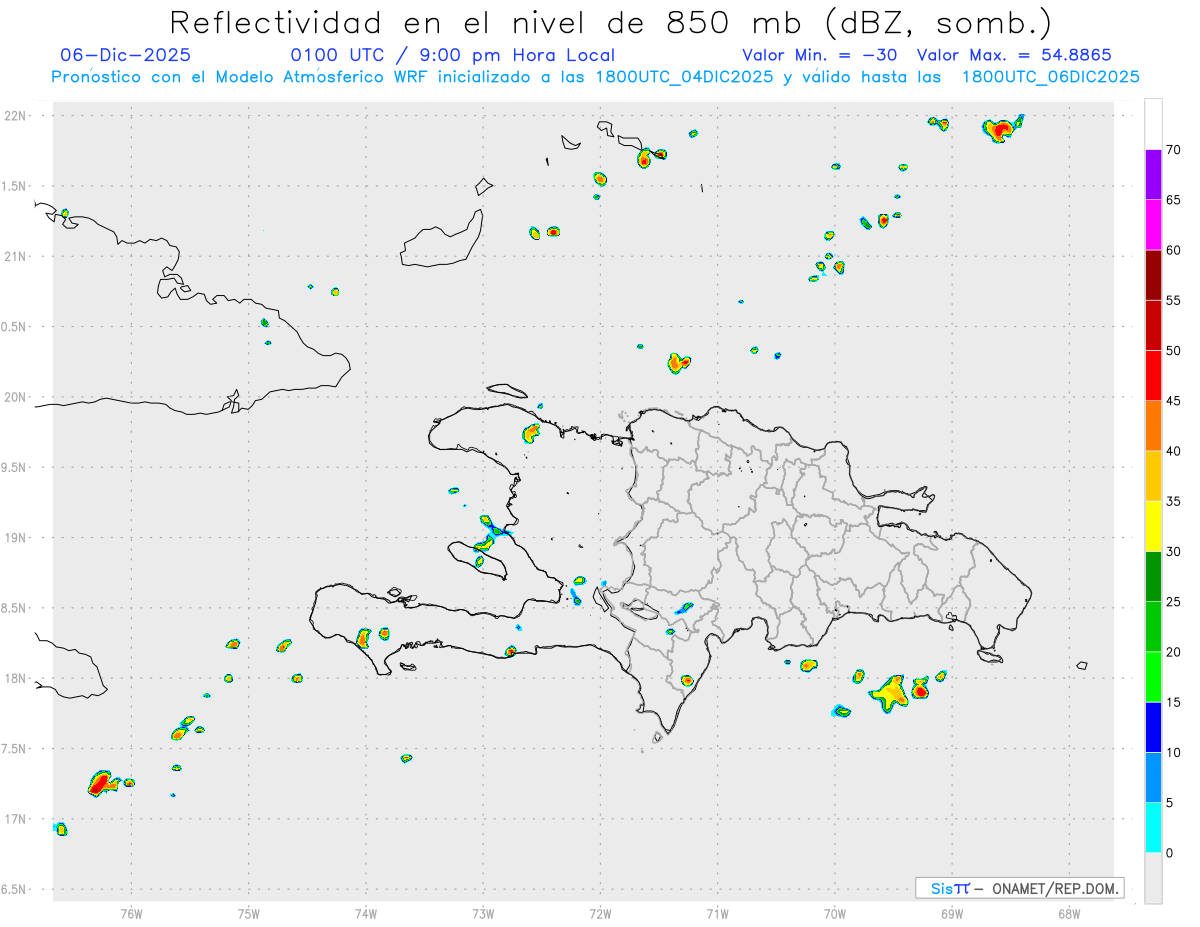Pick the medium green 20-25 dBZ legend color
This screenshot has width=1200, height=927.
[x=1153, y=627]
